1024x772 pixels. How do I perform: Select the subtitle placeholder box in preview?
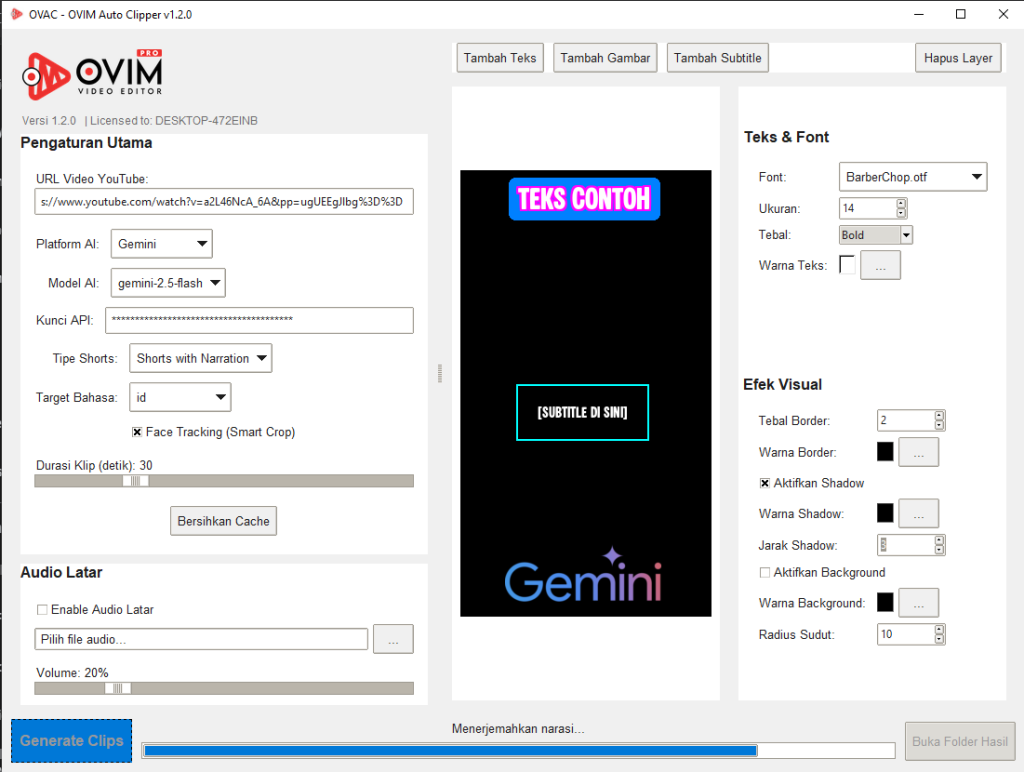(x=582, y=412)
